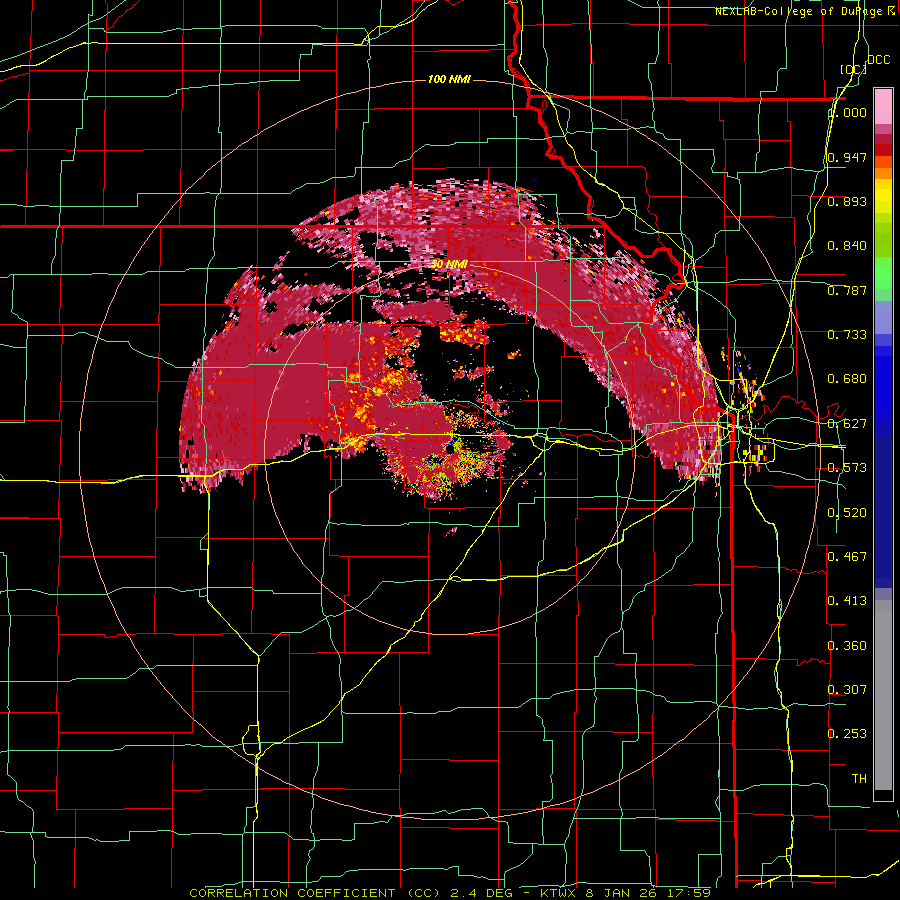Screen dimensions: 900x900
Task: Select the 0.733 legend value
Action: (847, 335)
